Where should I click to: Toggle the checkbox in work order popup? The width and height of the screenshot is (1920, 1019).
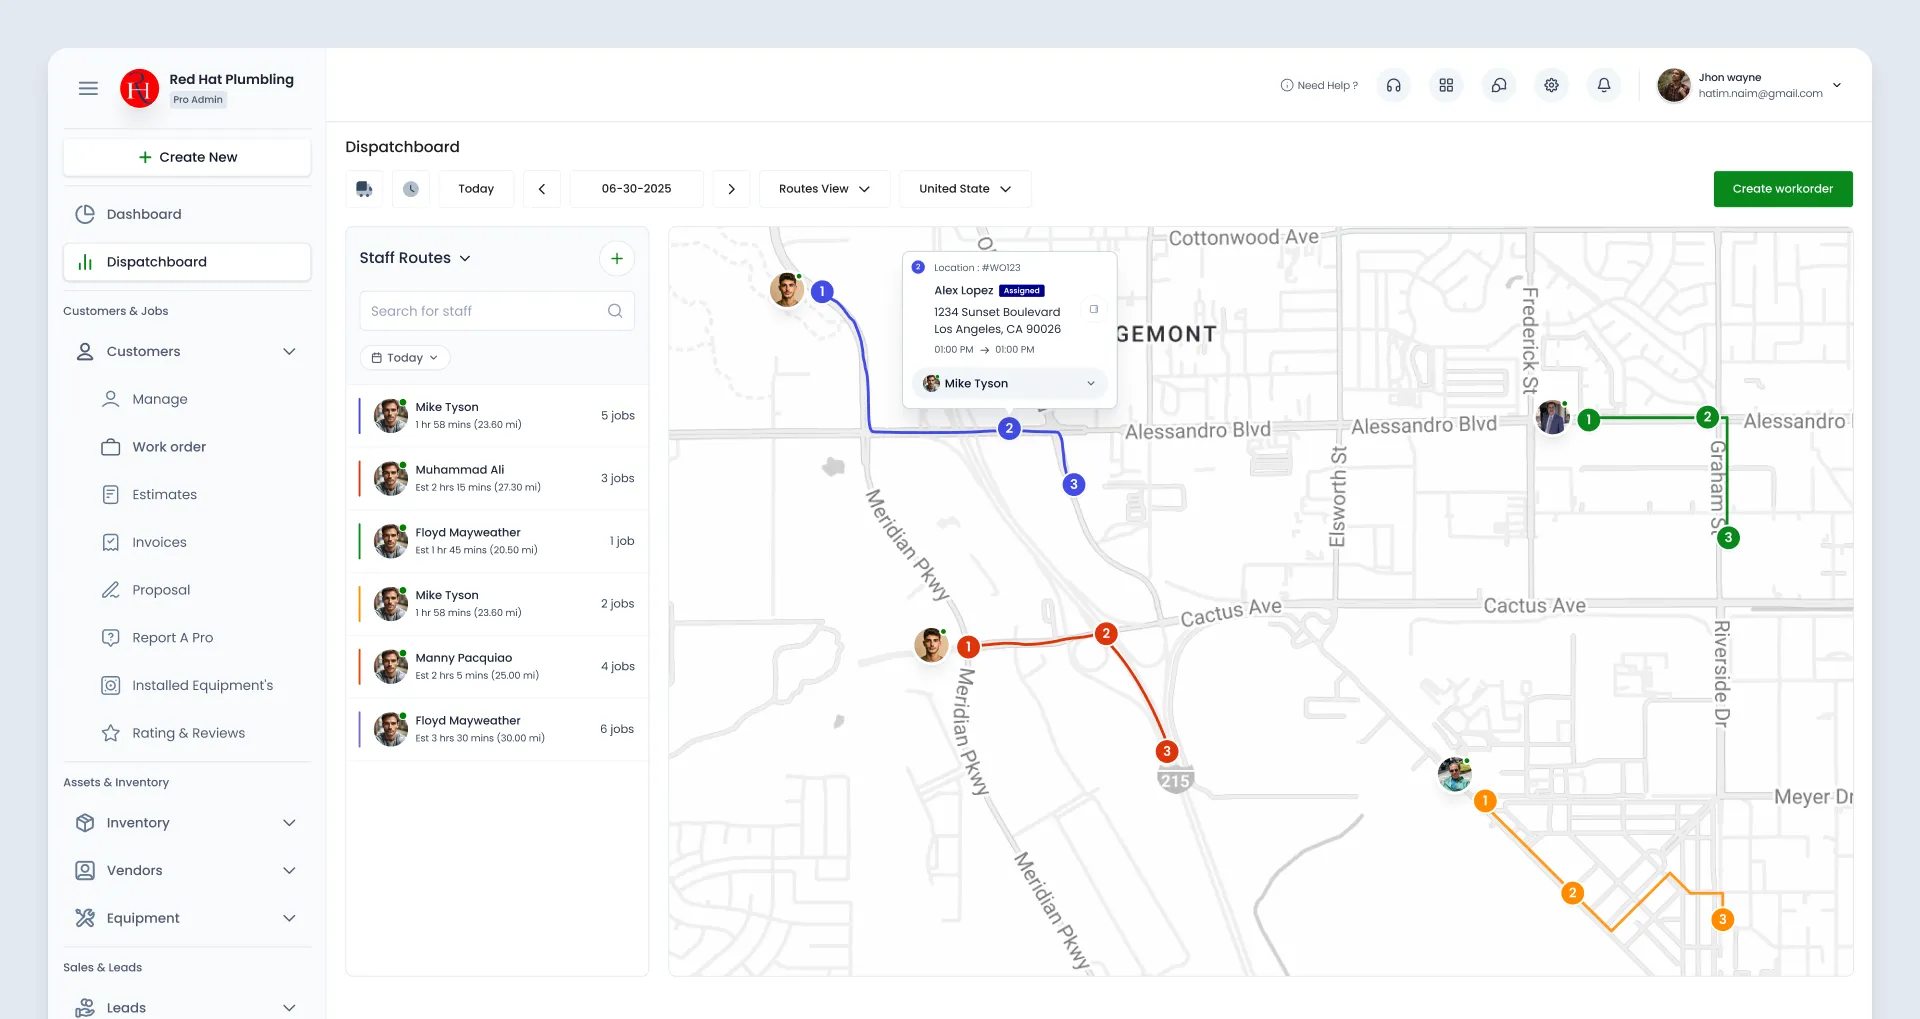[x=1094, y=309]
